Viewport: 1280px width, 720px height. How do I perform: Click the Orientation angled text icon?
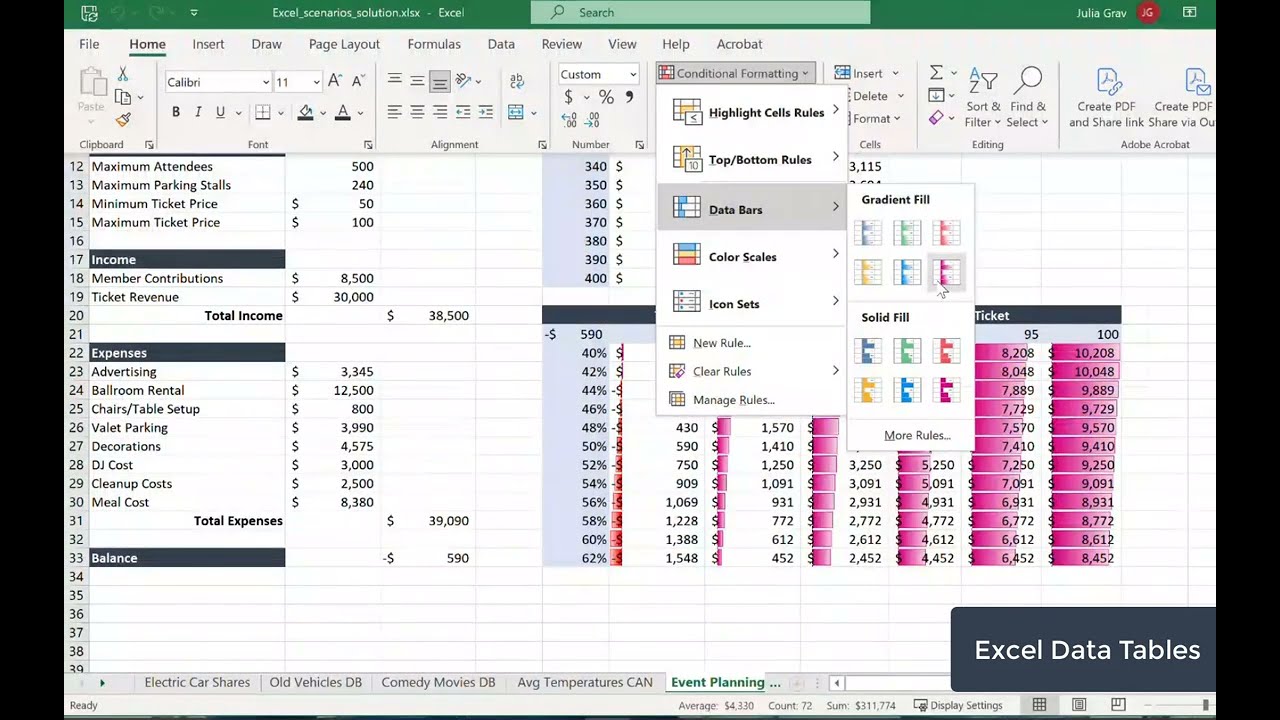(463, 81)
